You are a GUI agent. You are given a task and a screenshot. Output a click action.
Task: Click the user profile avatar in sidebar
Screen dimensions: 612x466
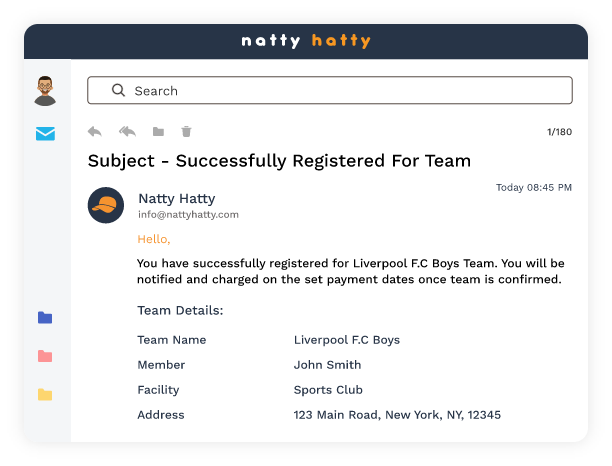pos(45,91)
